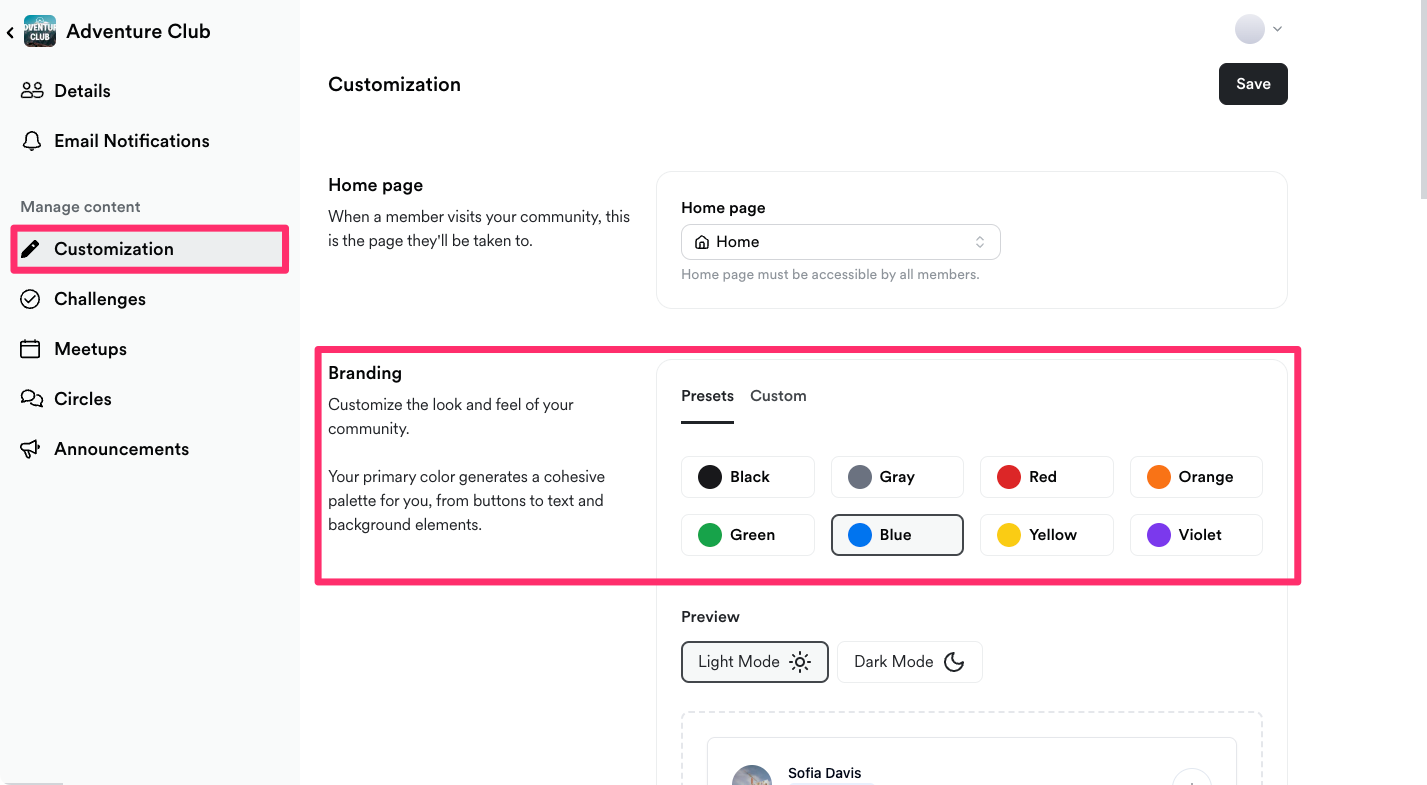
Task: Click the Customization pencil icon
Action: (x=31, y=249)
